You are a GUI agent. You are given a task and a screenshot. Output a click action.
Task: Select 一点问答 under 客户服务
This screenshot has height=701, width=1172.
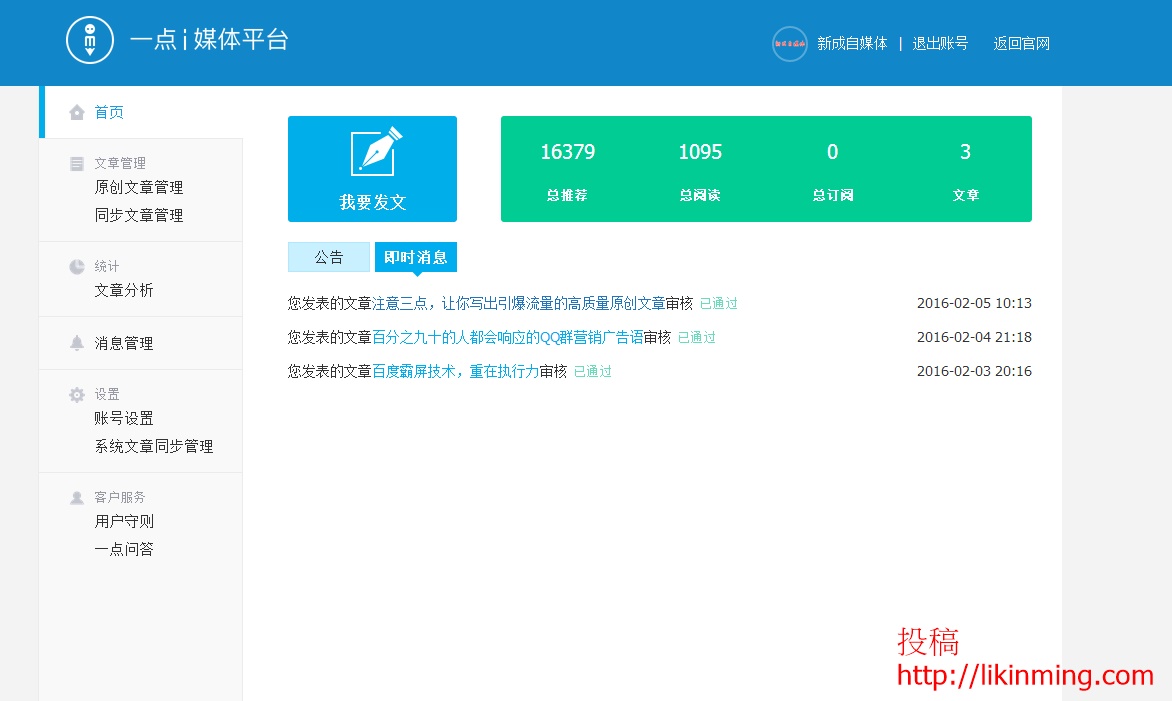click(x=124, y=548)
